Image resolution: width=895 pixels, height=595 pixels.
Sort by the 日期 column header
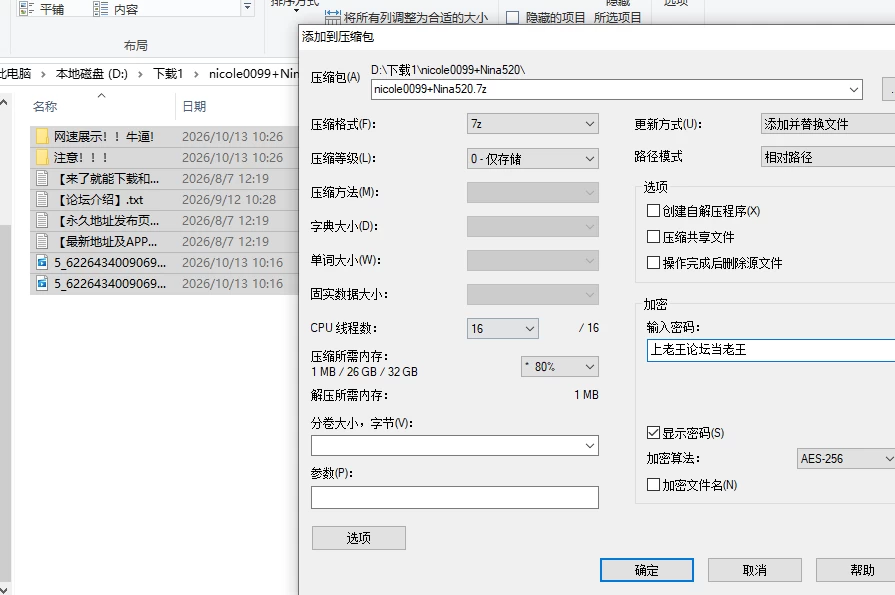point(194,106)
